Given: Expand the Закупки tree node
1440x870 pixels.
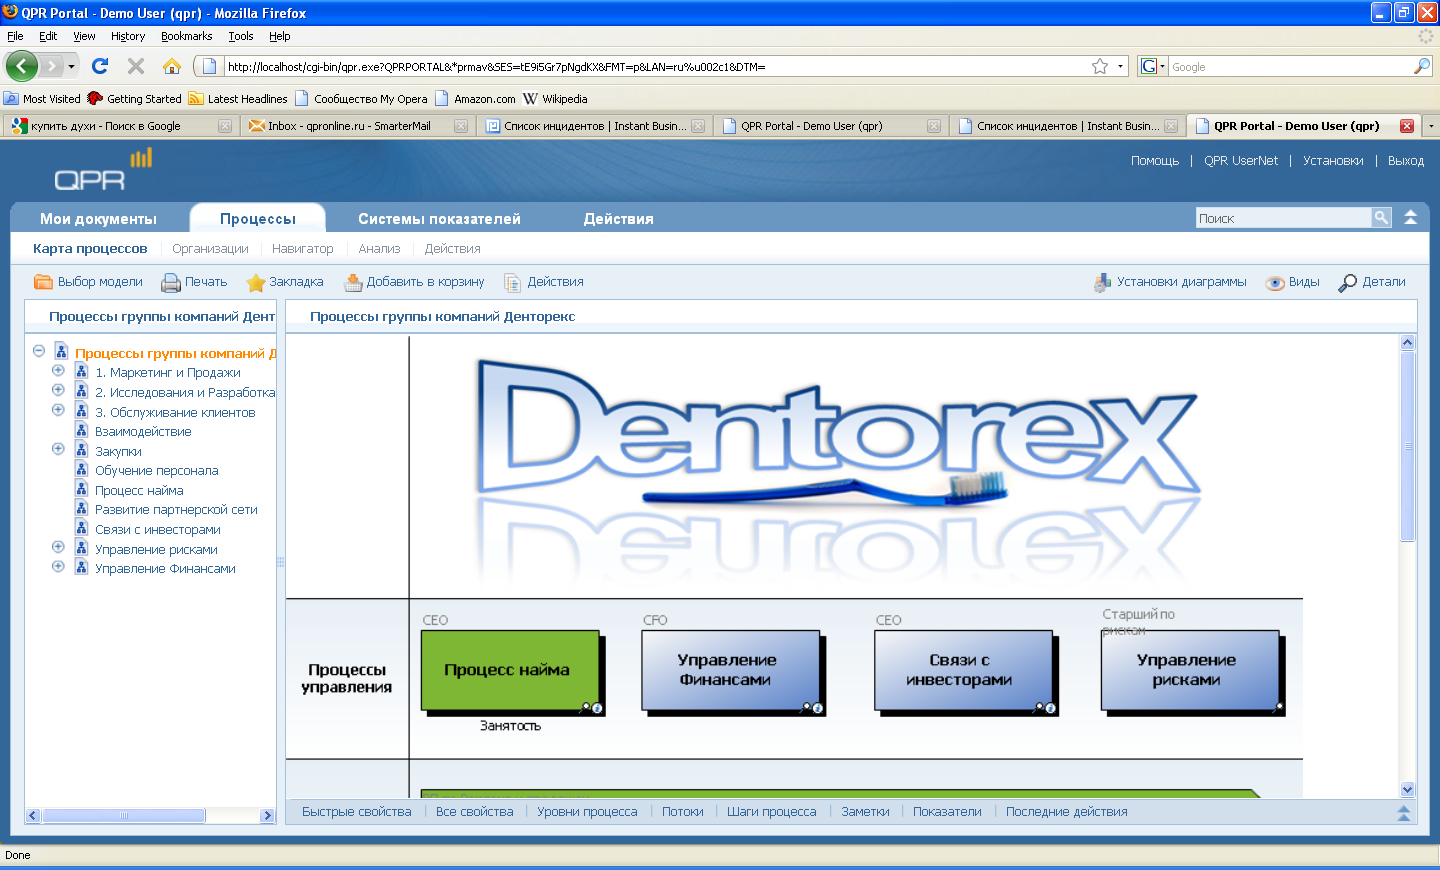Looking at the screenshot, I should [58, 449].
